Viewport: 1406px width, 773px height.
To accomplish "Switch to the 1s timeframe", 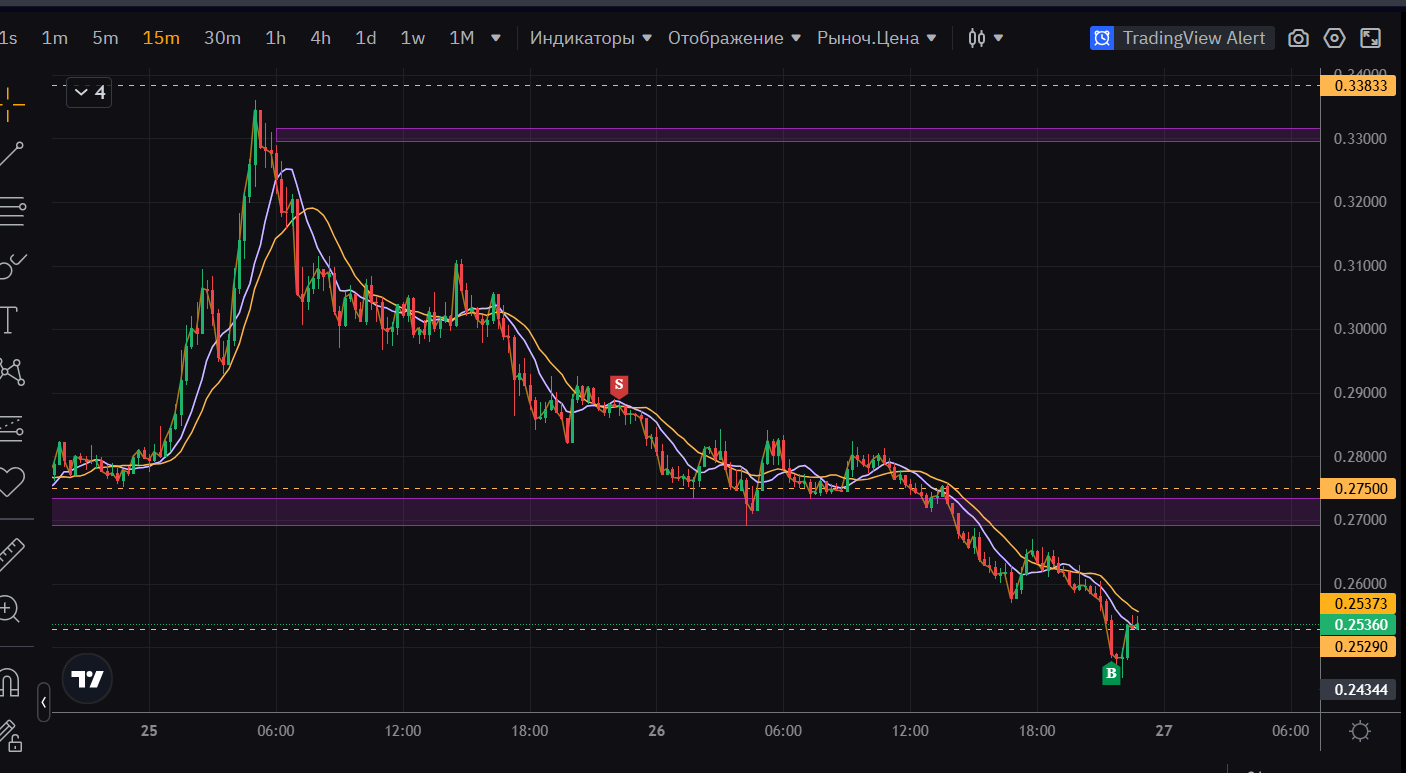I will (x=8, y=38).
